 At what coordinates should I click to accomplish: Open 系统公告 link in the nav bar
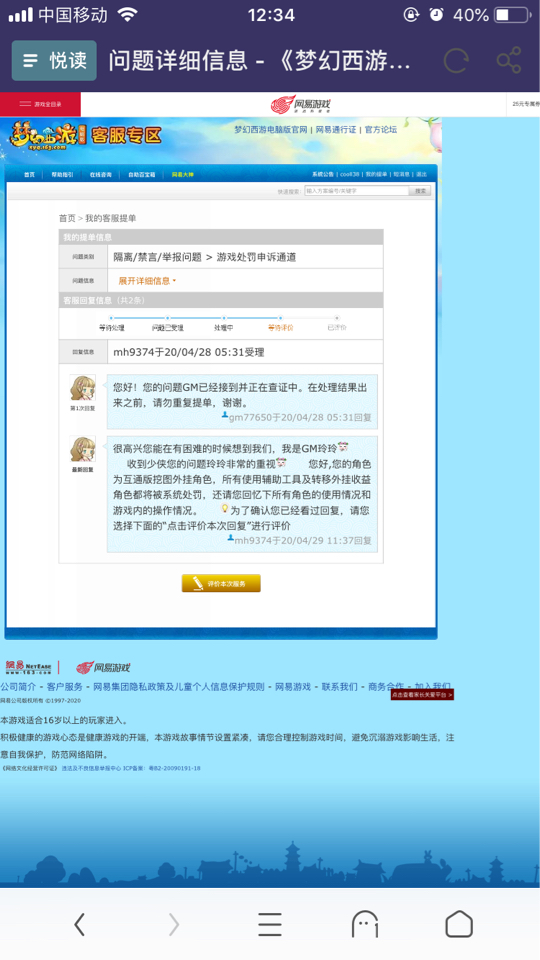(x=323, y=174)
